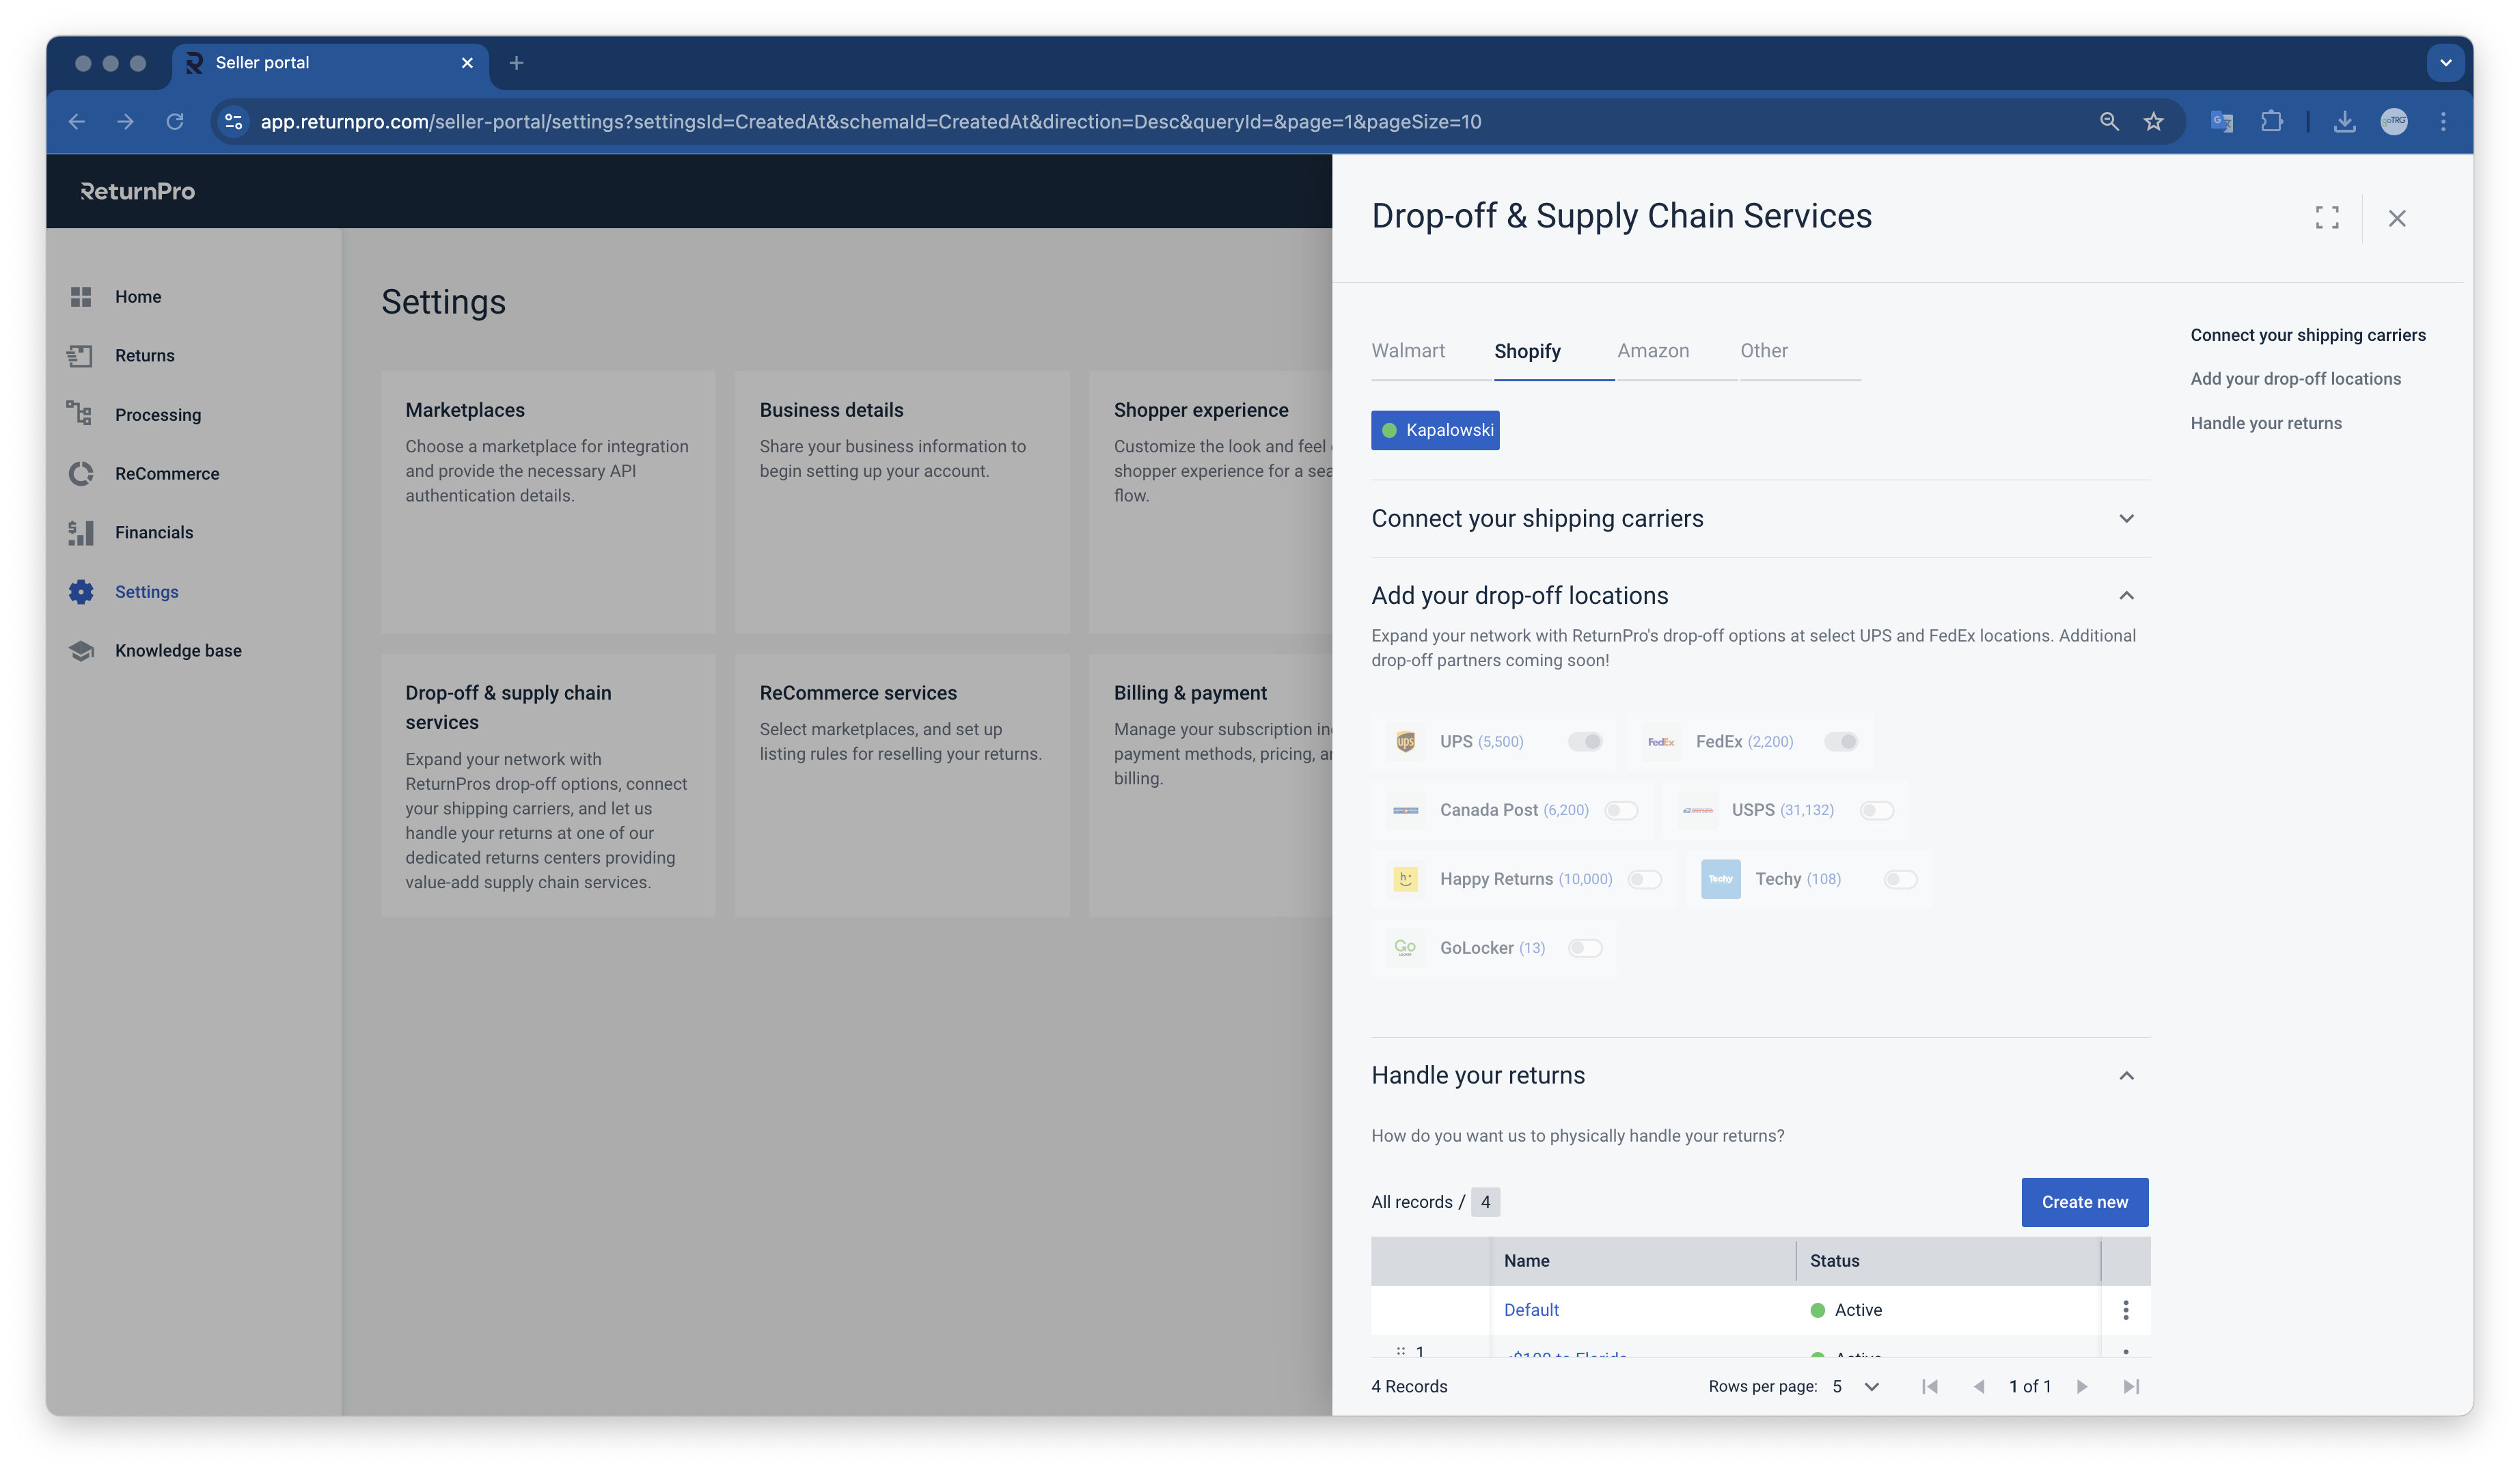Viewport: 2520px width, 1473px height.
Task: Enable the Happy Returns toggle
Action: 1645,879
